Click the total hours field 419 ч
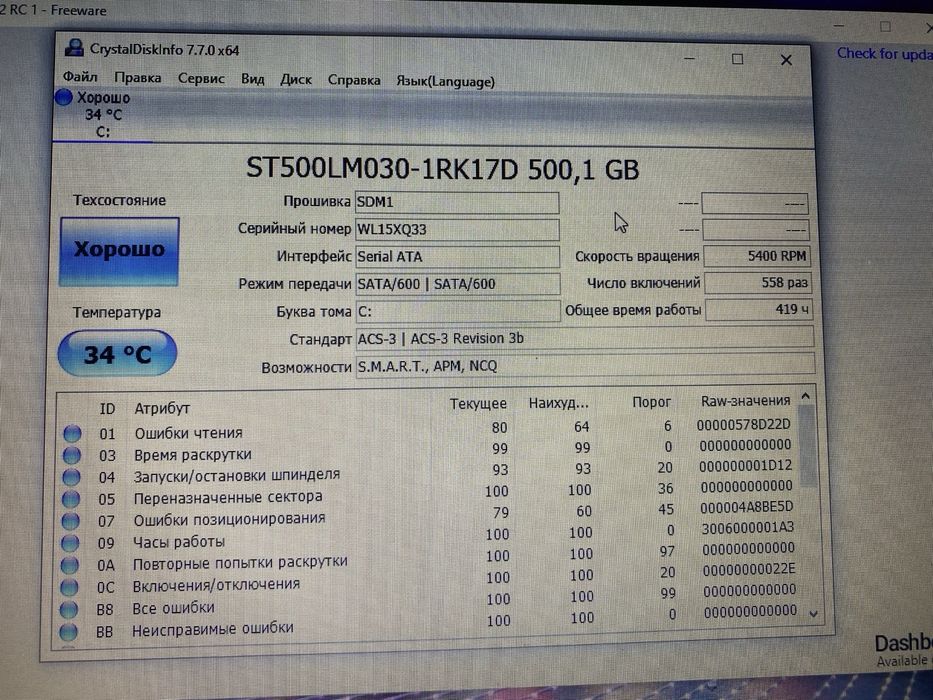The image size is (933, 700). pyautogui.click(x=758, y=310)
